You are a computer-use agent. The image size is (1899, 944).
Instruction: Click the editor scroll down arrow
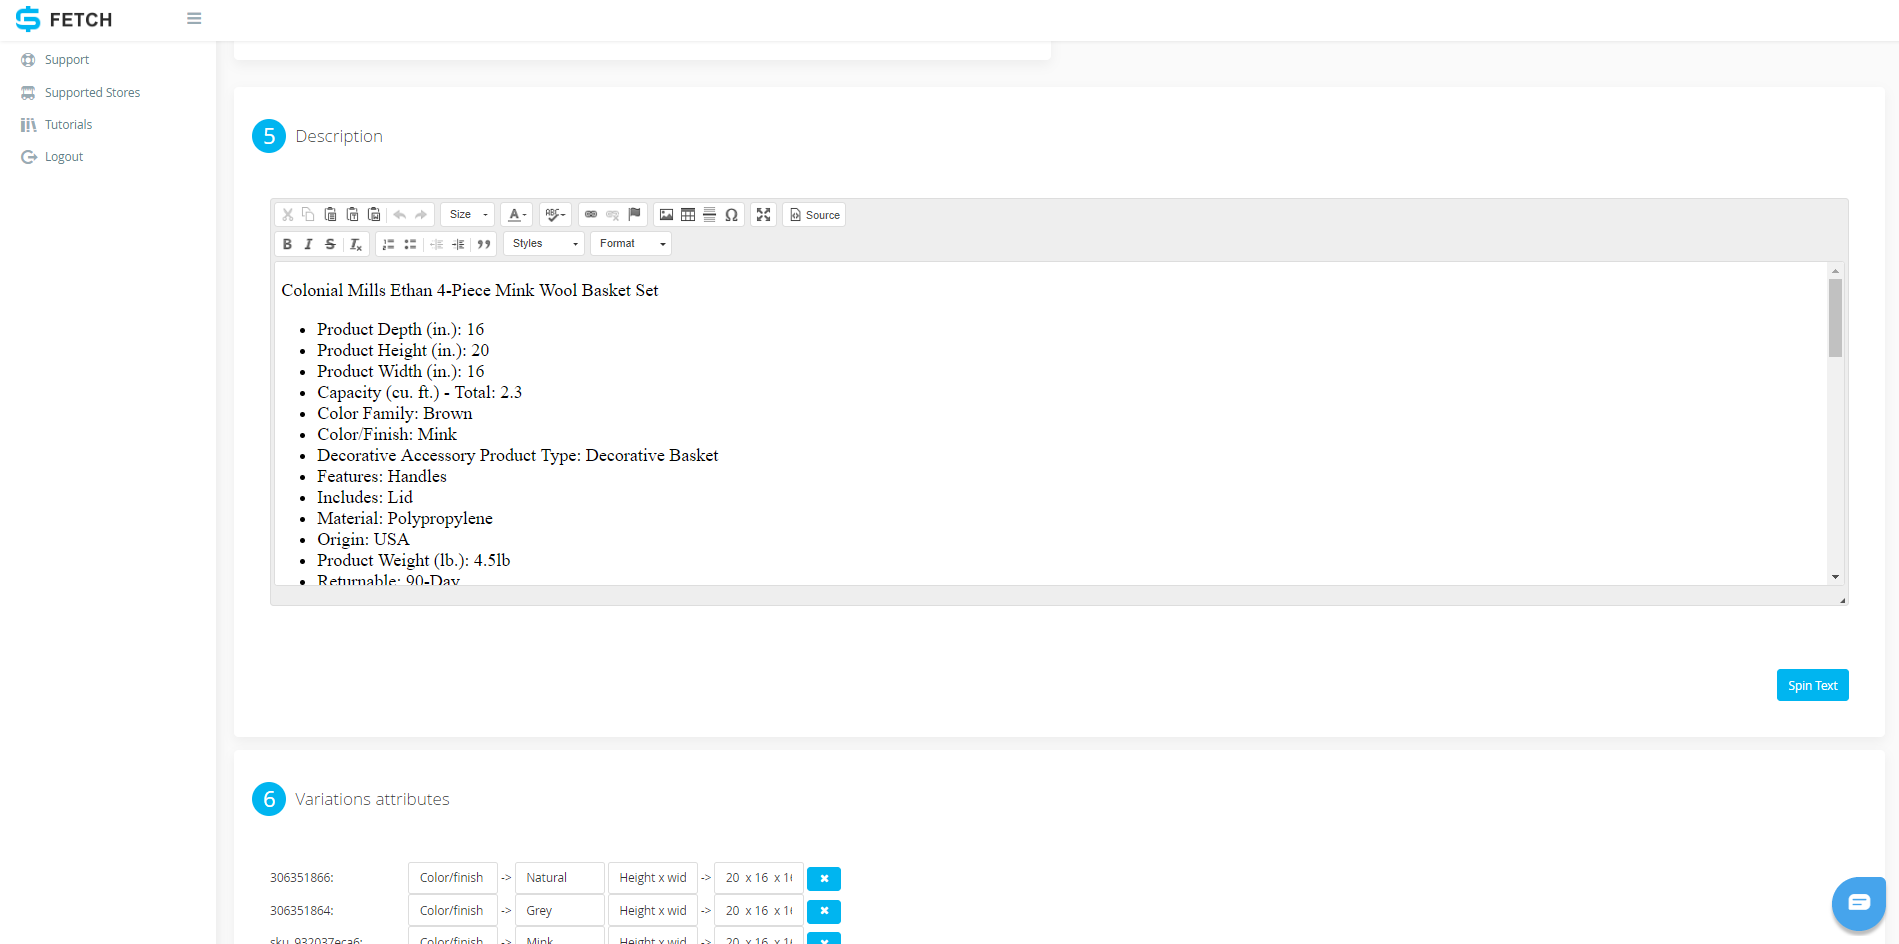[1835, 577]
